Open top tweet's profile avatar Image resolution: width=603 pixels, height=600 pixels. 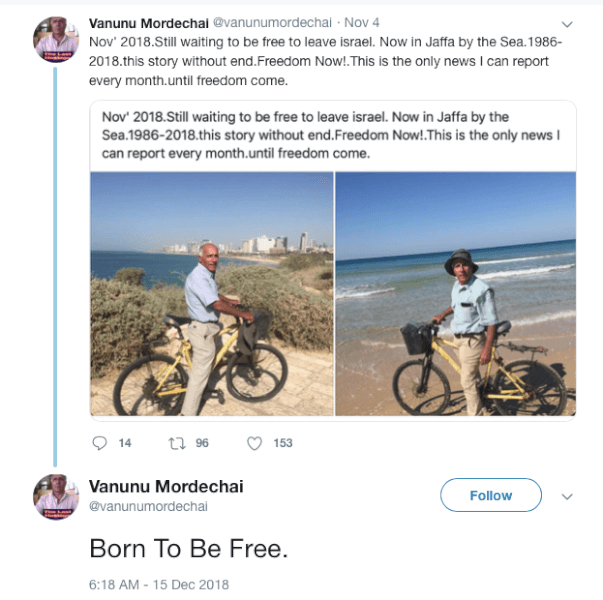56,40
